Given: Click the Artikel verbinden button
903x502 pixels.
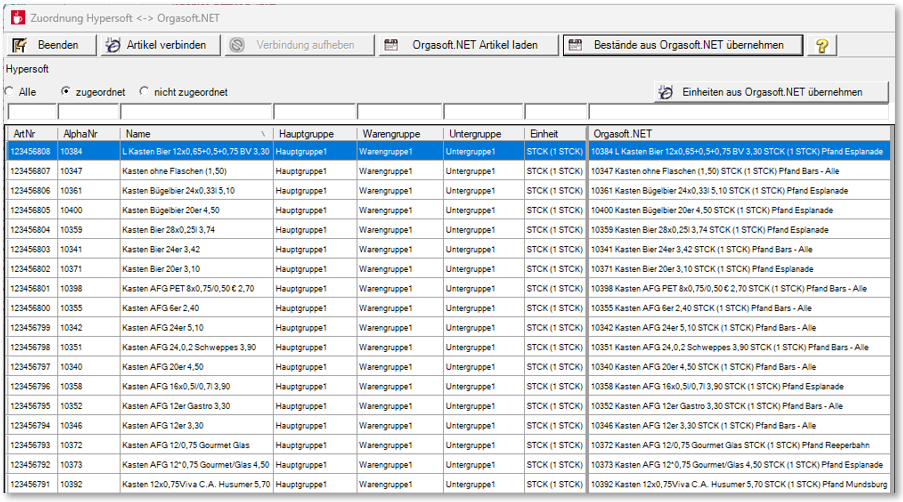Looking at the screenshot, I should click(x=161, y=45).
